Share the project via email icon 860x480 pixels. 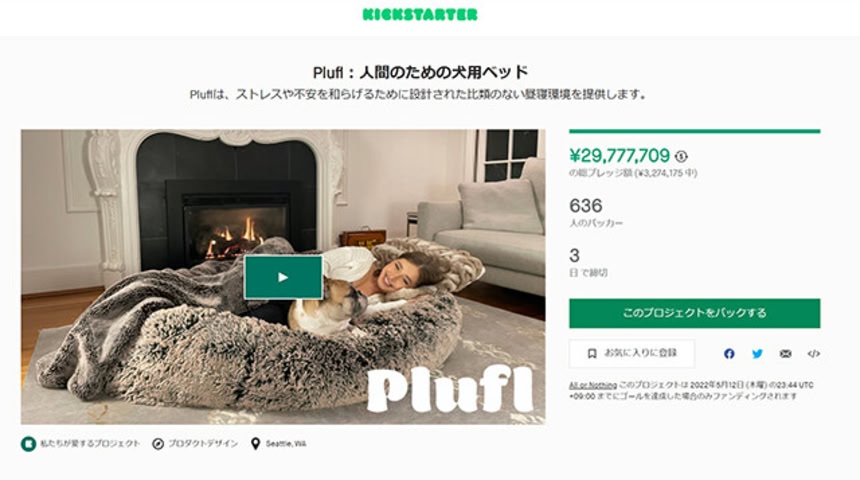[x=785, y=354]
